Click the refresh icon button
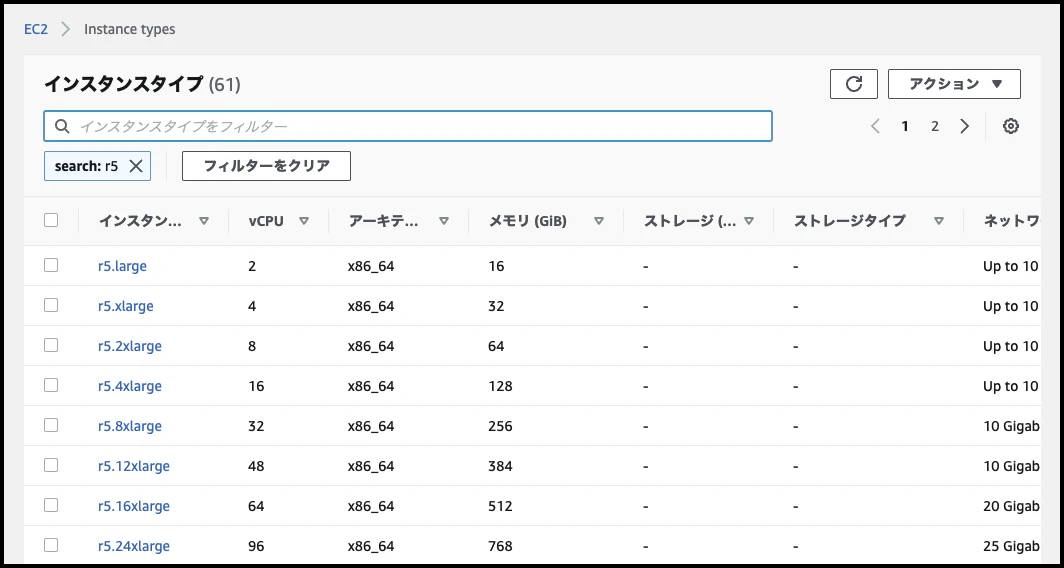 click(x=854, y=84)
